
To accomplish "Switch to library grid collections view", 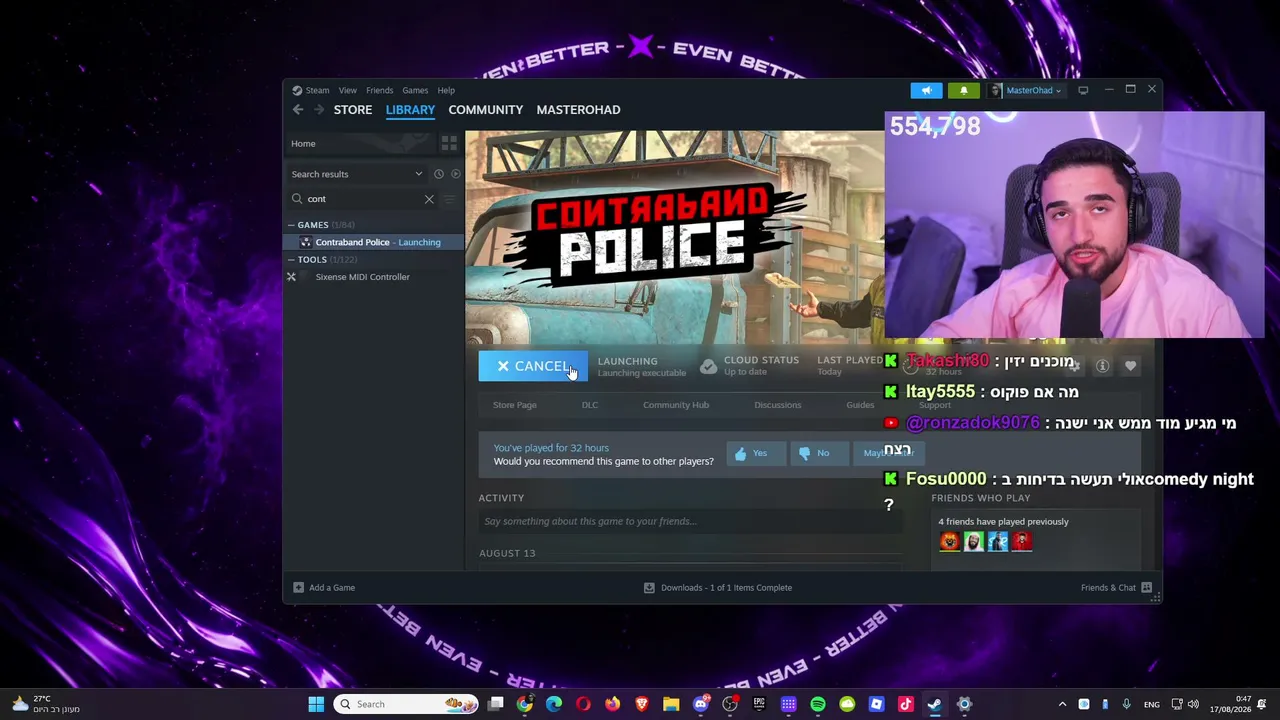I will click(x=449, y=143).
